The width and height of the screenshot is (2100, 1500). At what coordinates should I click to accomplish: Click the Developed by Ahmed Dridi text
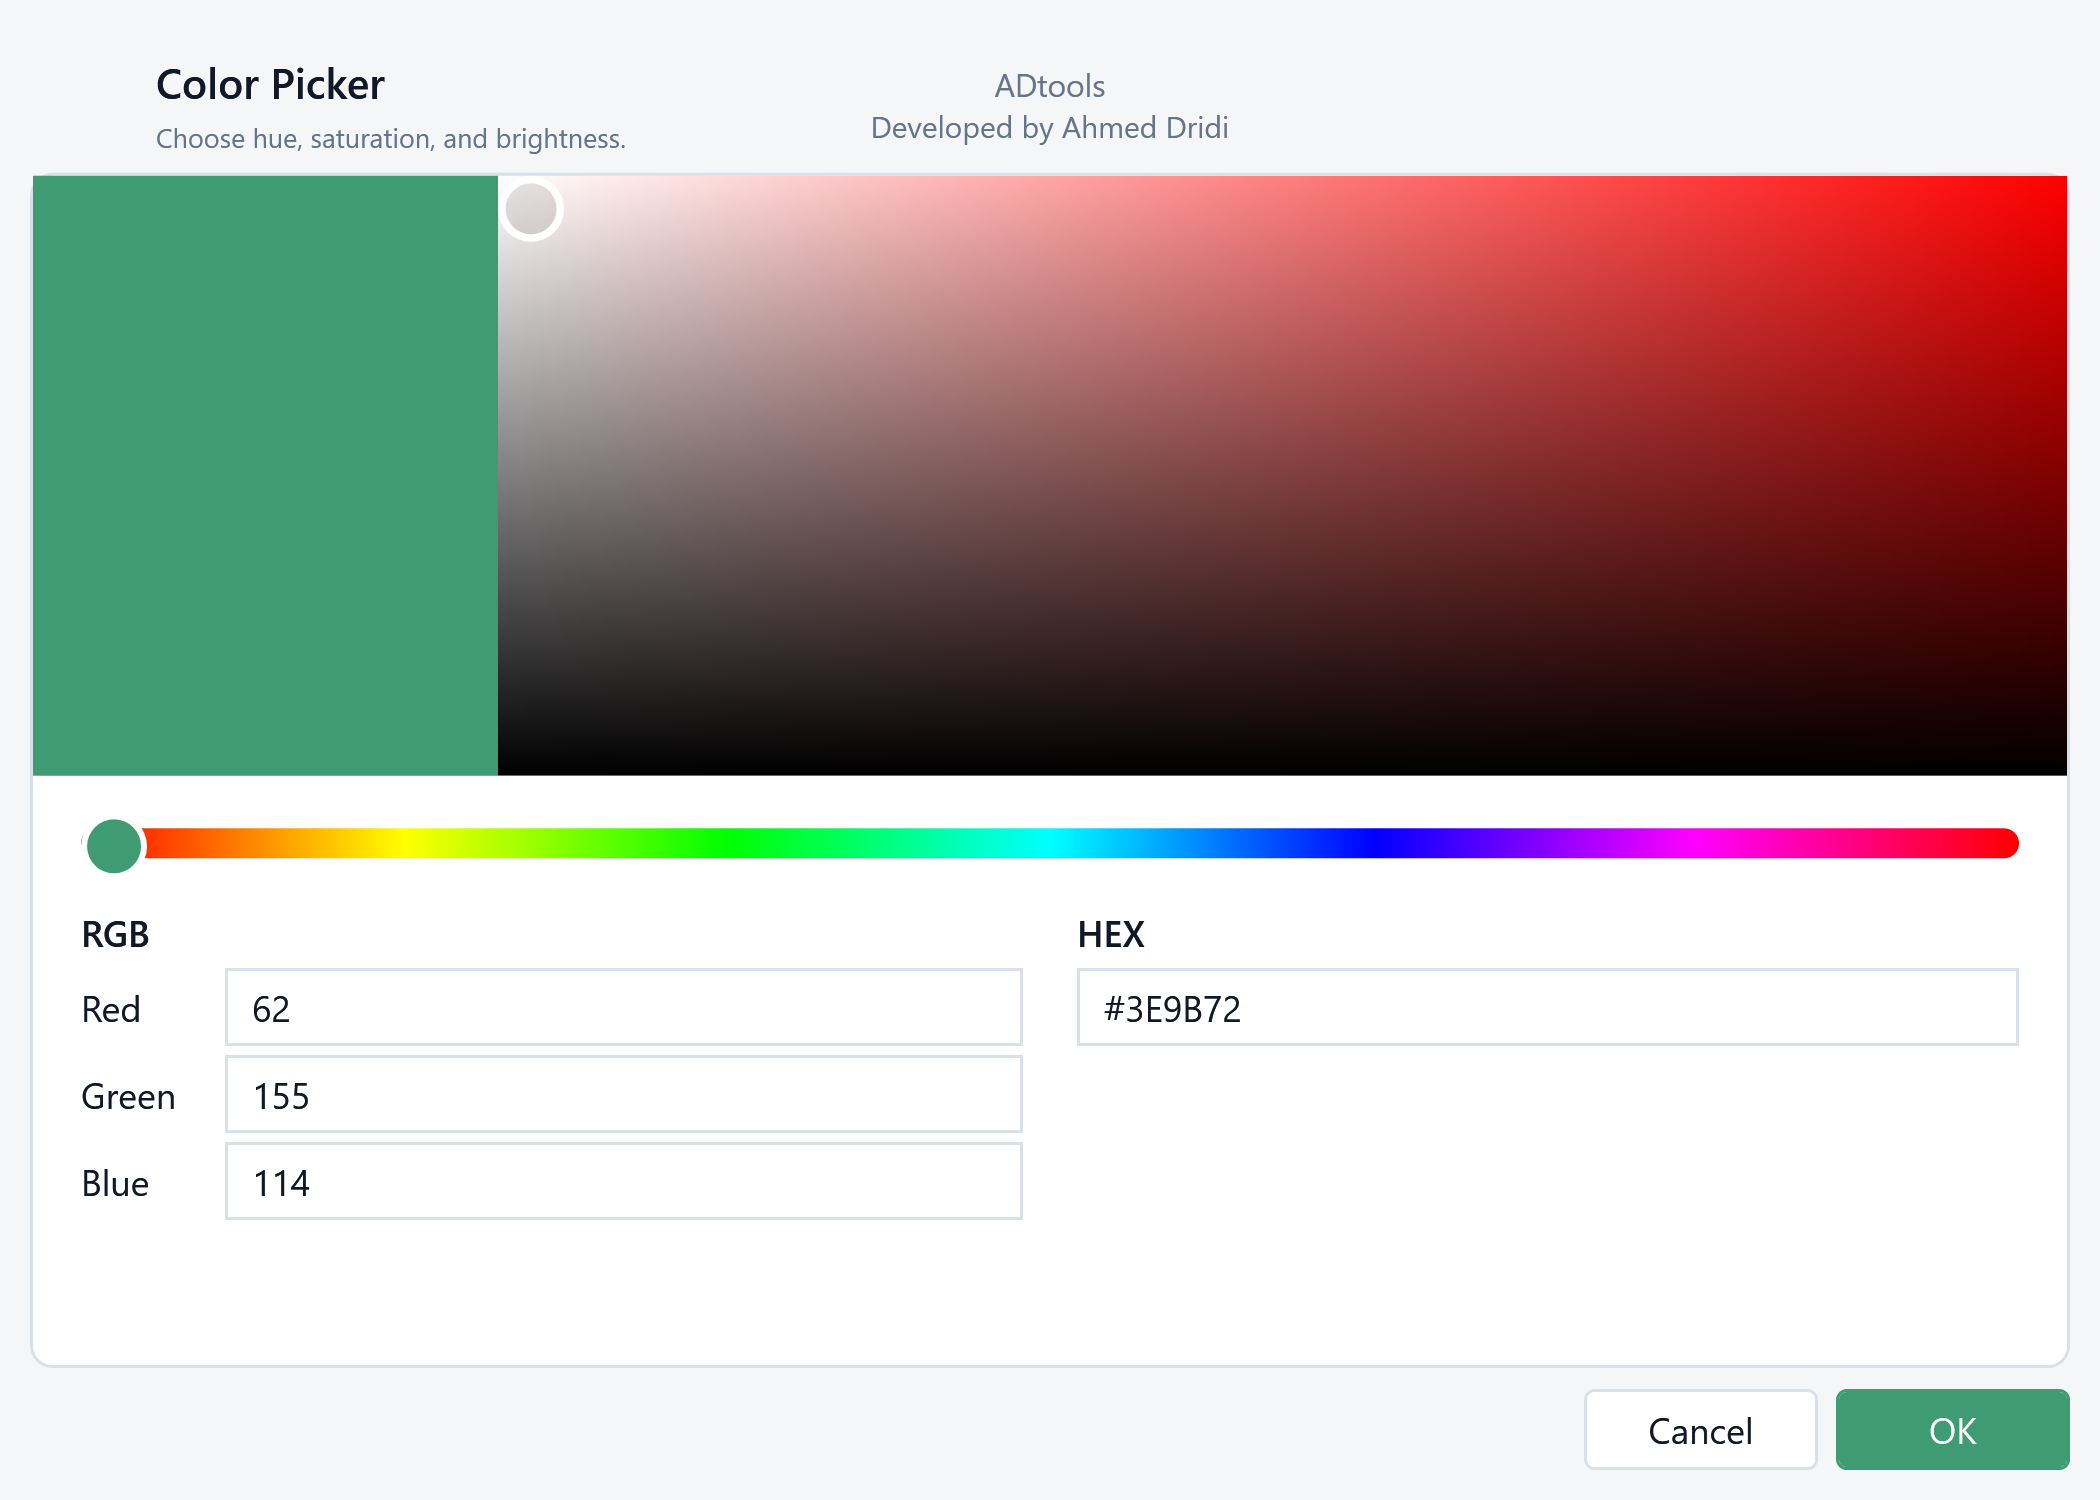(1050, 128)
